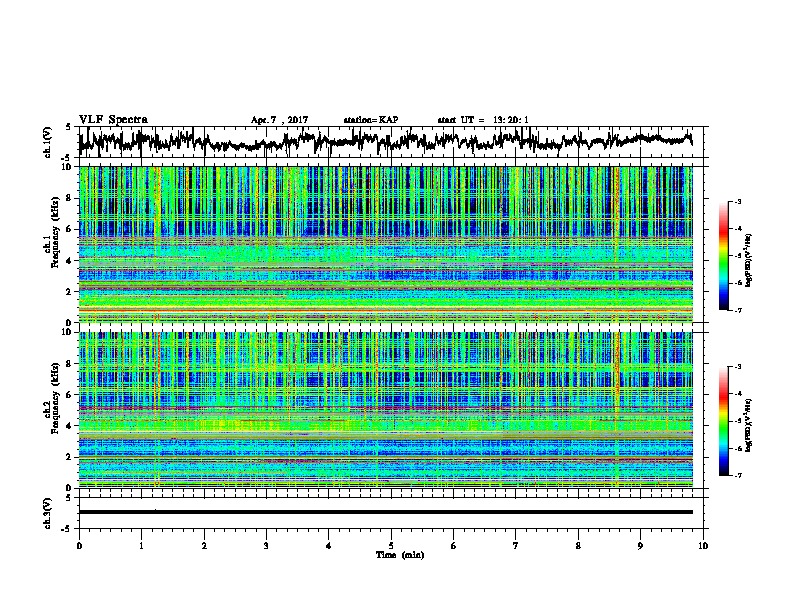This screenshot has width=792, height=612.
Task: Click the "2" kHz tick on ch.1 frequency axis
Action: [71, 292]
